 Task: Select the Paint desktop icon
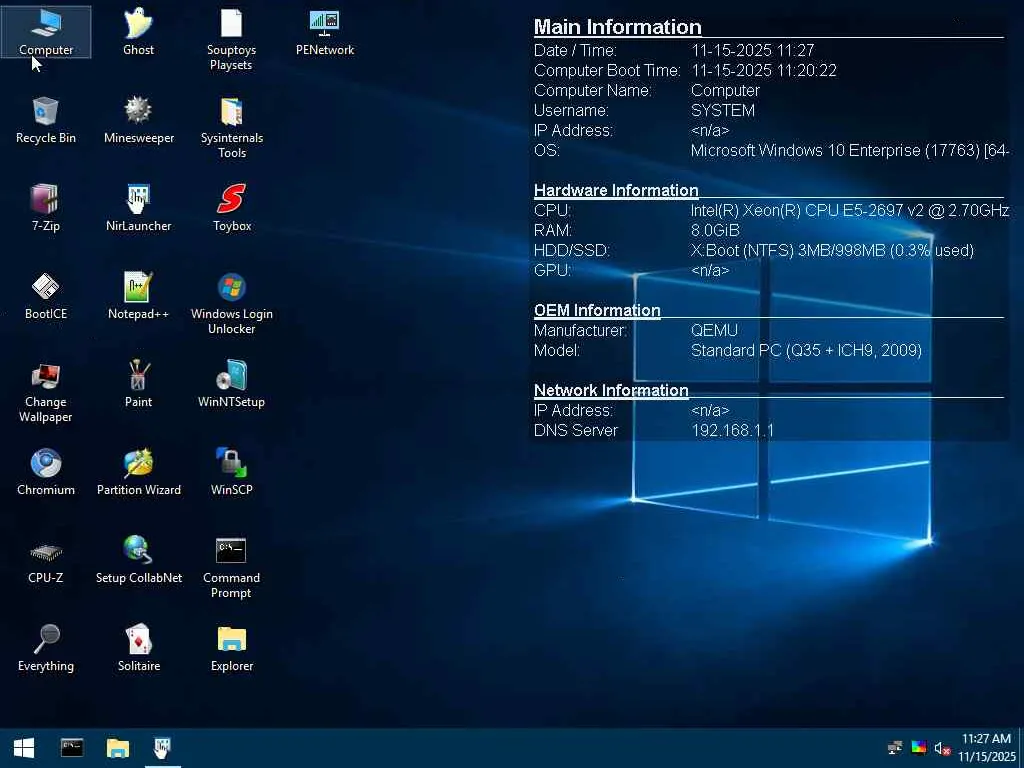pos(138,385)
